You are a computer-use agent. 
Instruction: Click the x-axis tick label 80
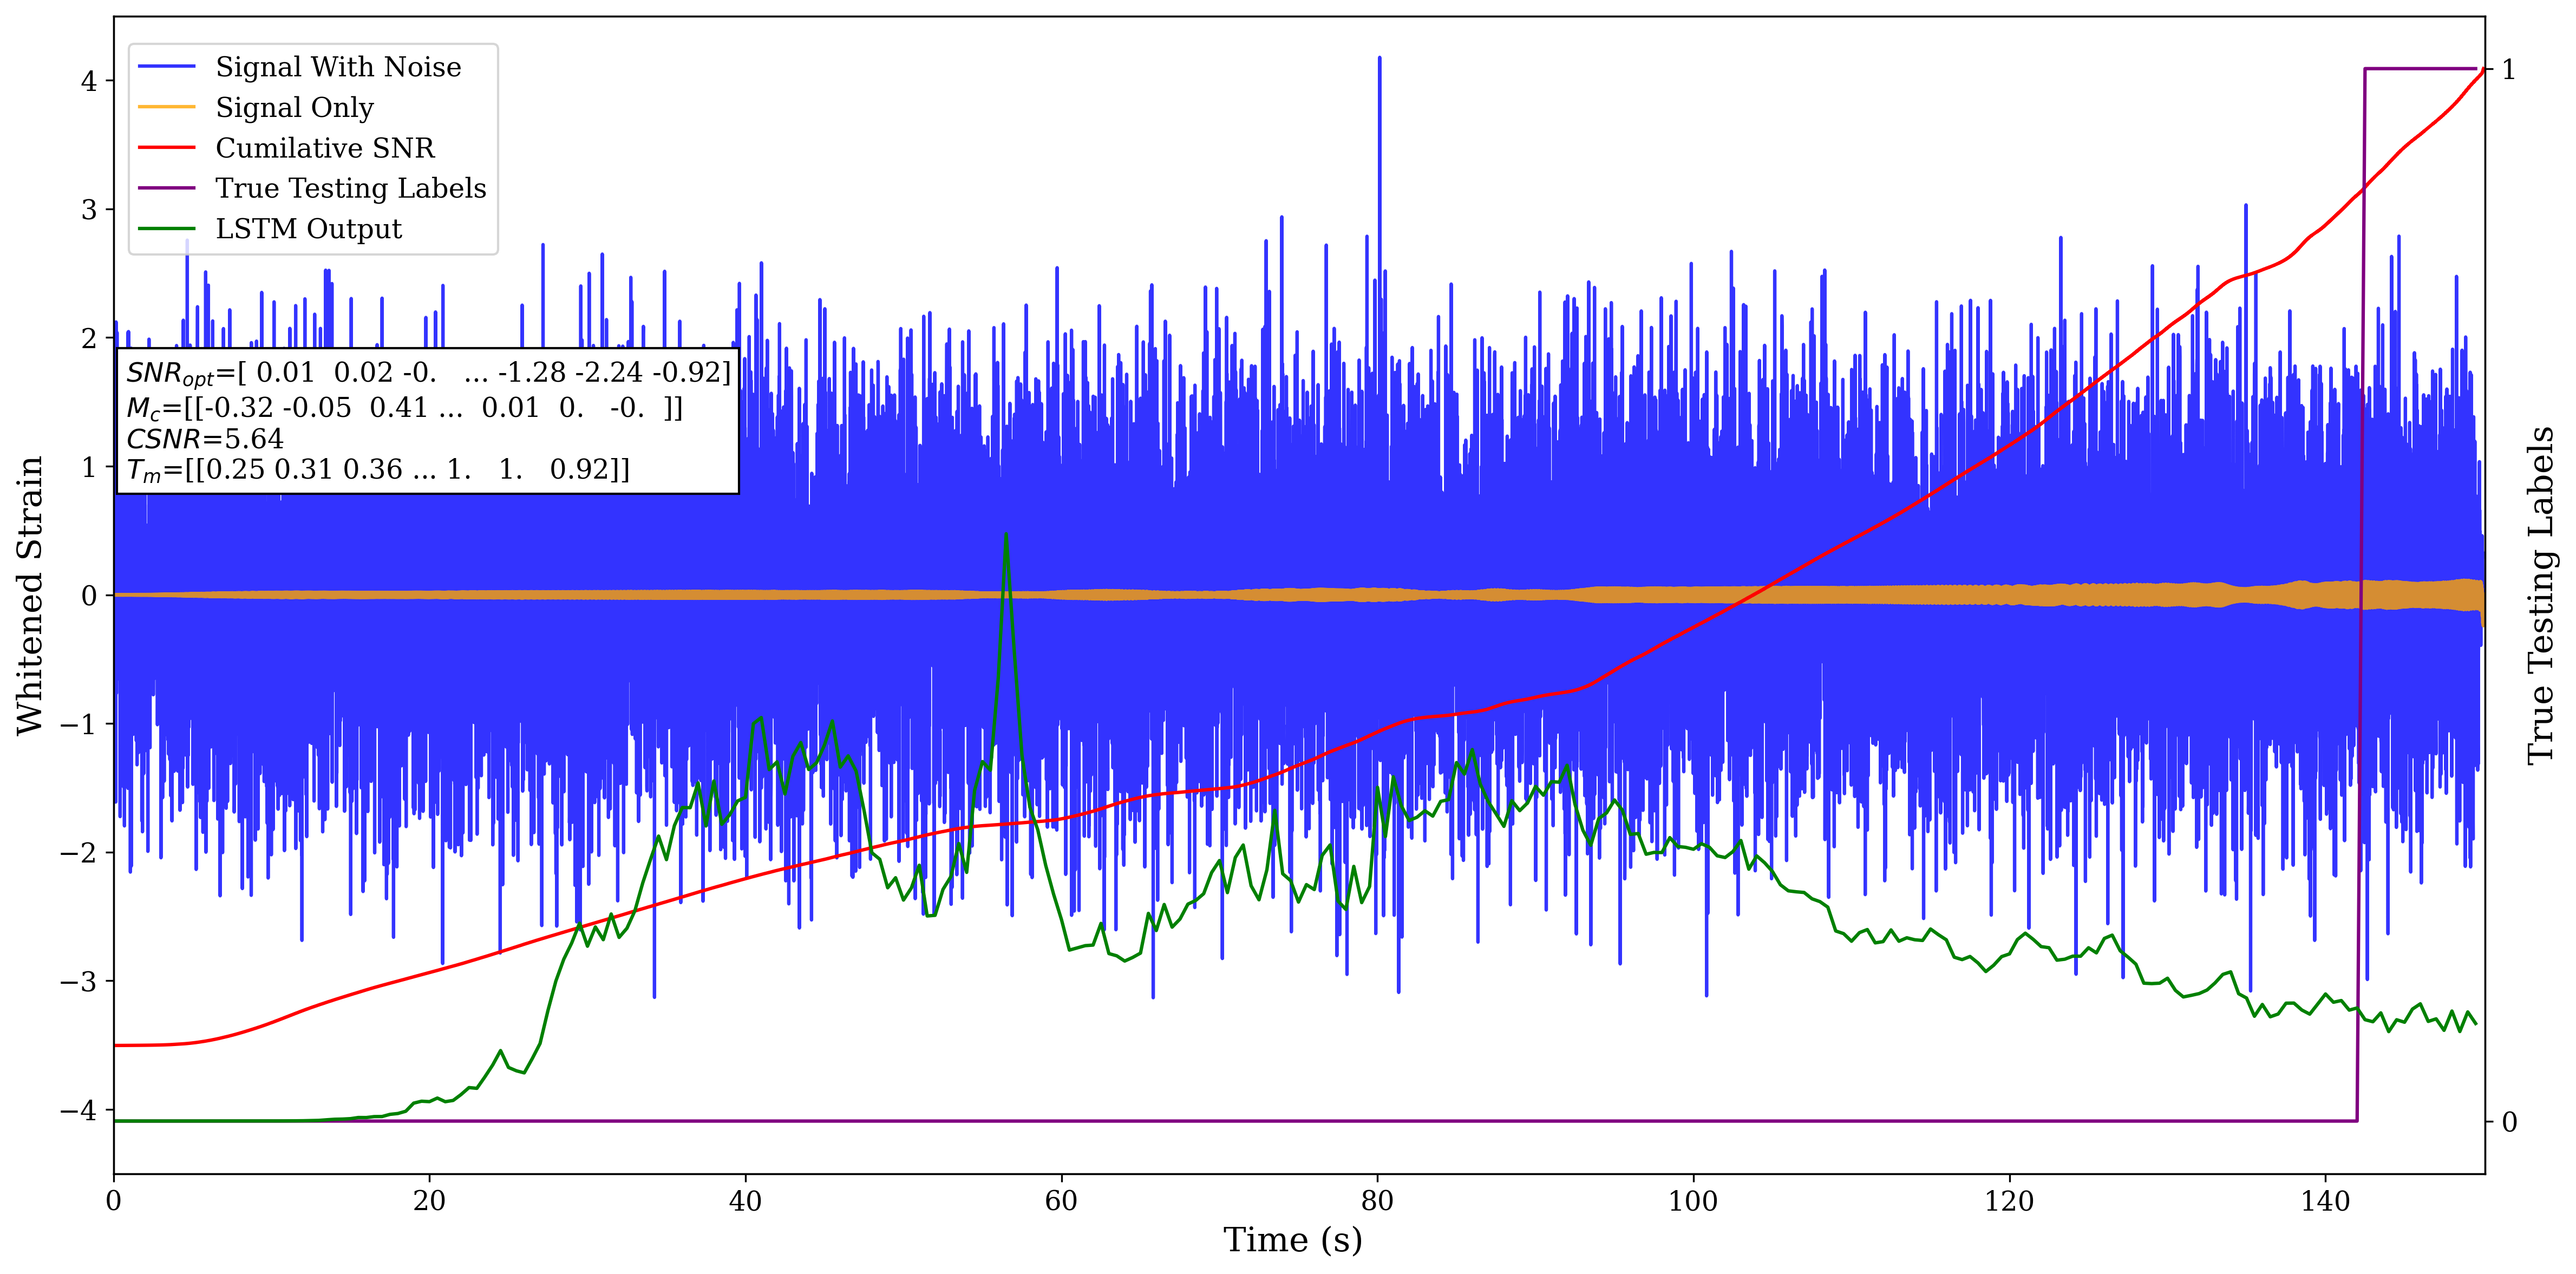tap(1377, 1201)
